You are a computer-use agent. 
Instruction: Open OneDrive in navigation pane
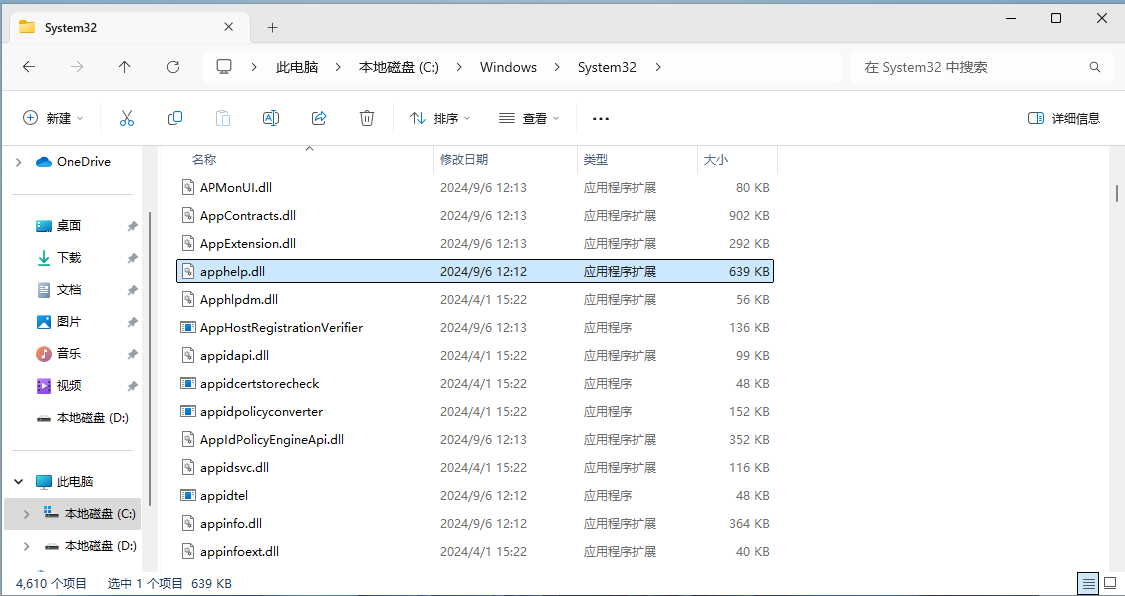(74, 162)
